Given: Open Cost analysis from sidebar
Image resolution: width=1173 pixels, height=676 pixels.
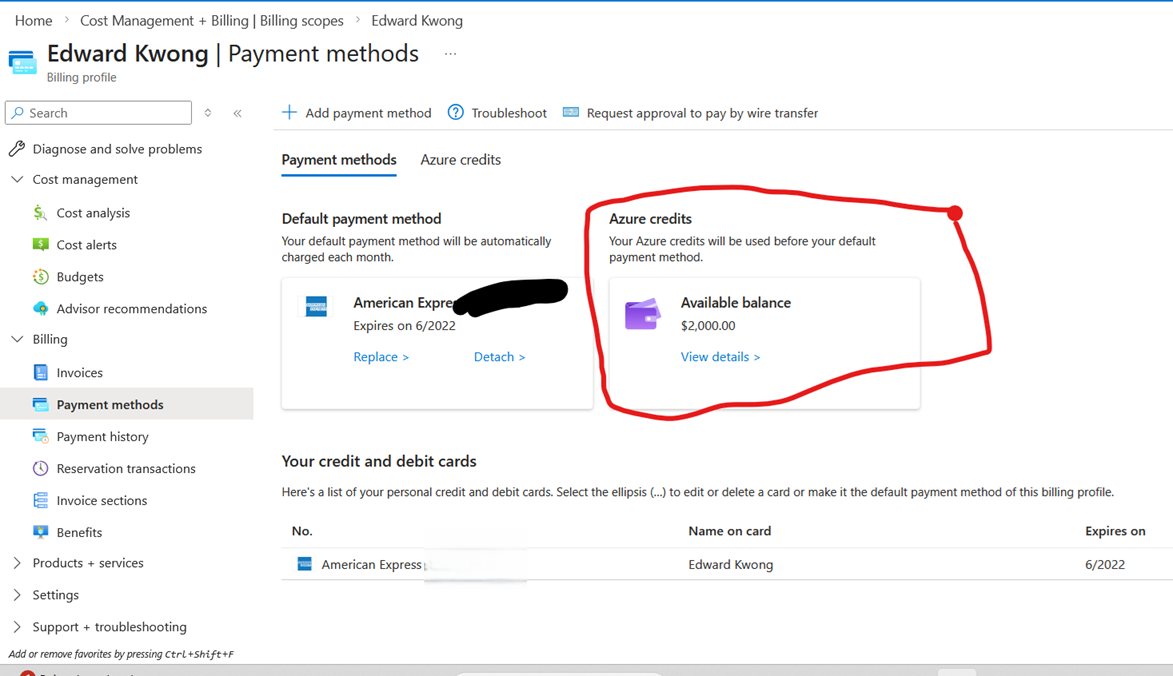Looking at the screenshot, I should click(x=93, y=213).
